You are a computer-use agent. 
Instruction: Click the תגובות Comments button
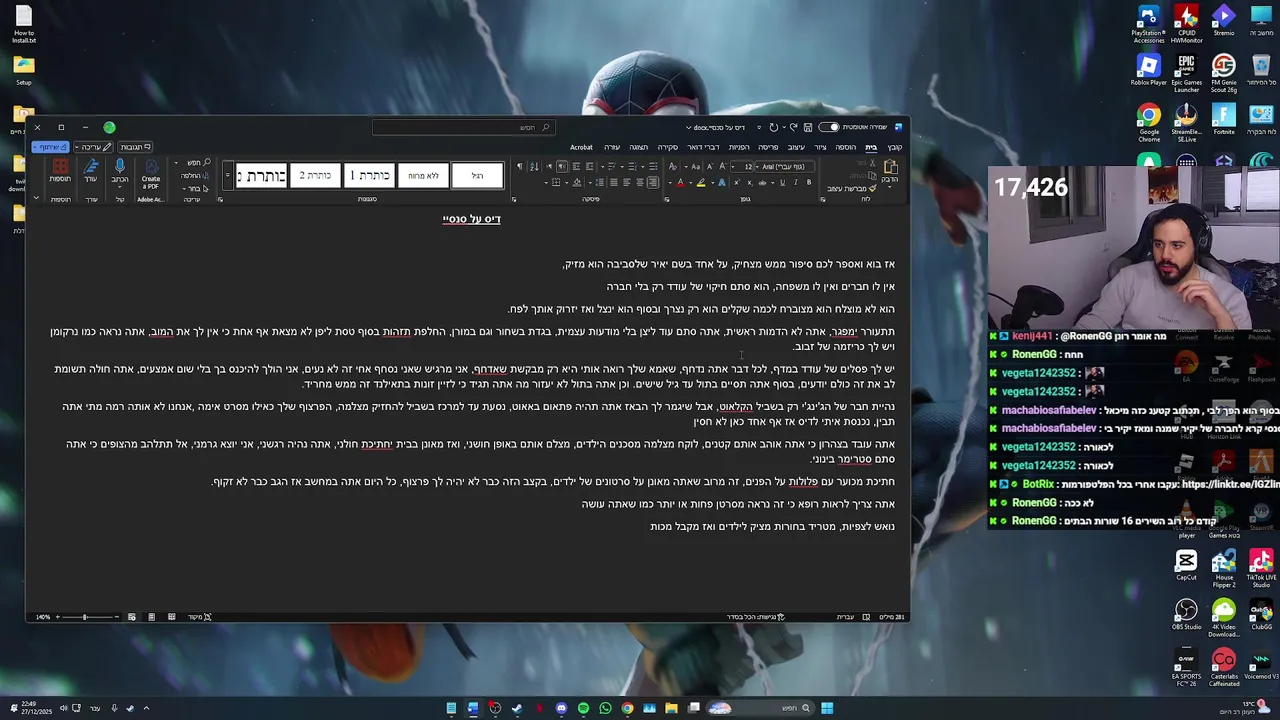(134, 147)
